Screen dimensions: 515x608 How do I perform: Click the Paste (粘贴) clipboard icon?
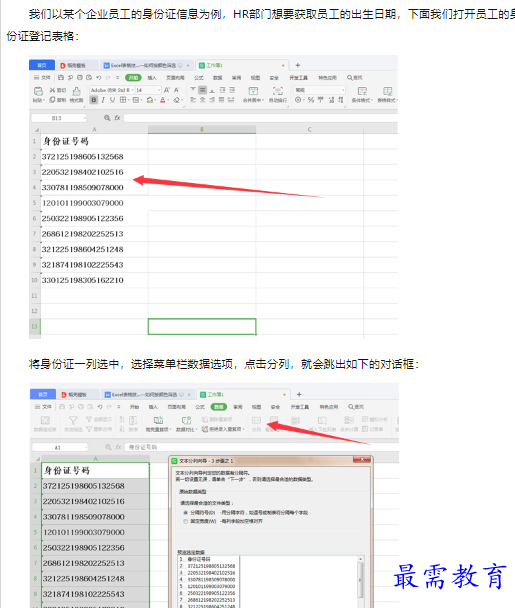[x=38, y=91]
